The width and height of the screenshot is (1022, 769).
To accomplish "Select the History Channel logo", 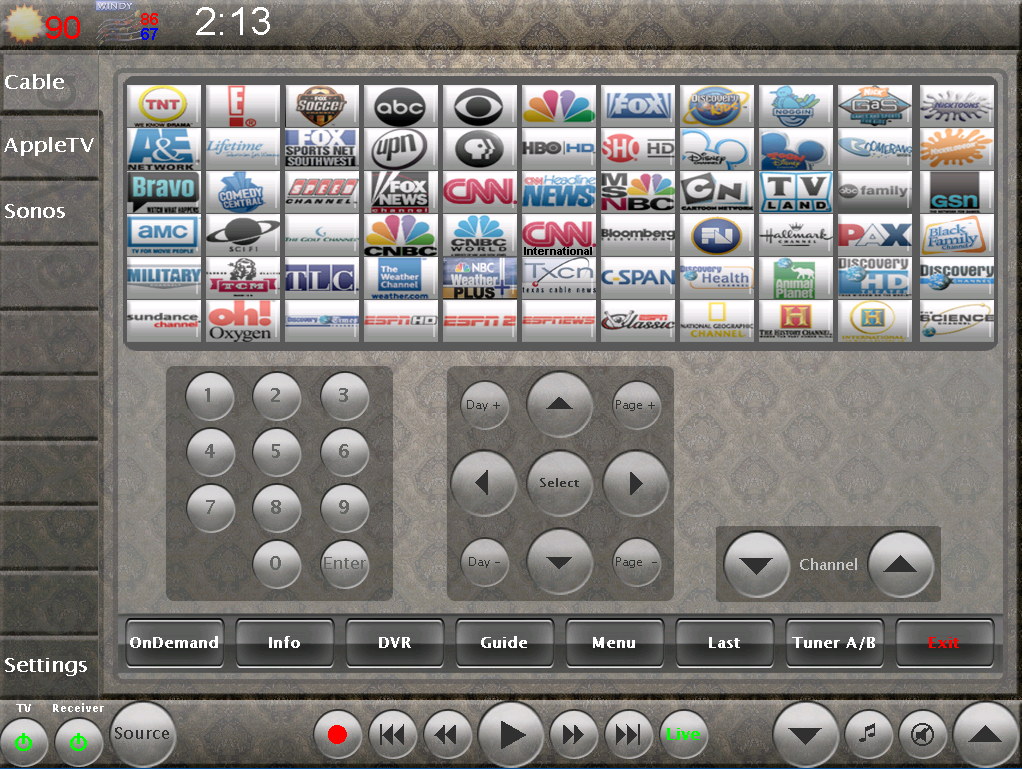I will point(796,321).
